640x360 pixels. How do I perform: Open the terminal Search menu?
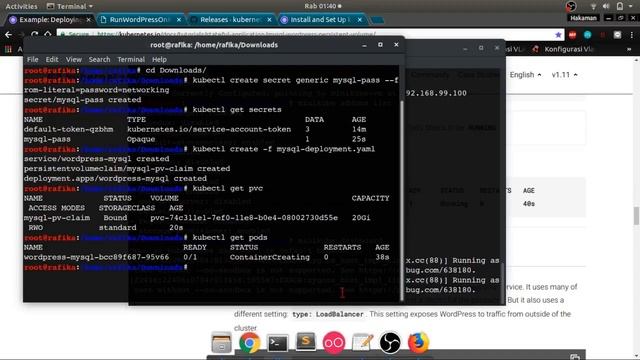coord(100,60)
